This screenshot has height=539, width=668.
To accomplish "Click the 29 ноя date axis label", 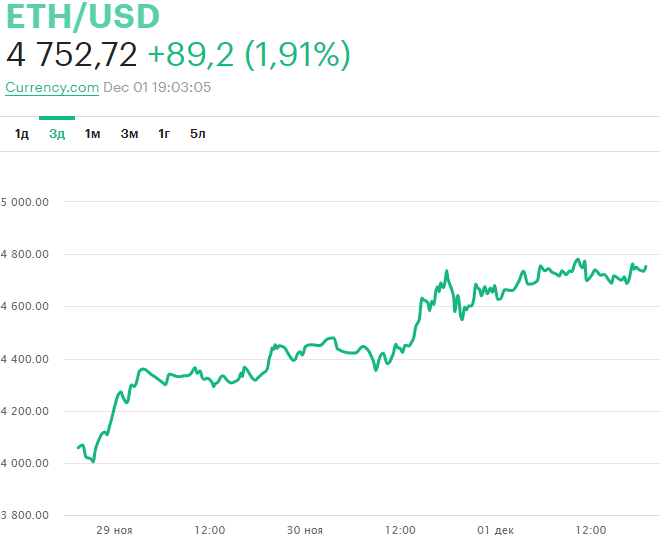I will click(114, 530).
